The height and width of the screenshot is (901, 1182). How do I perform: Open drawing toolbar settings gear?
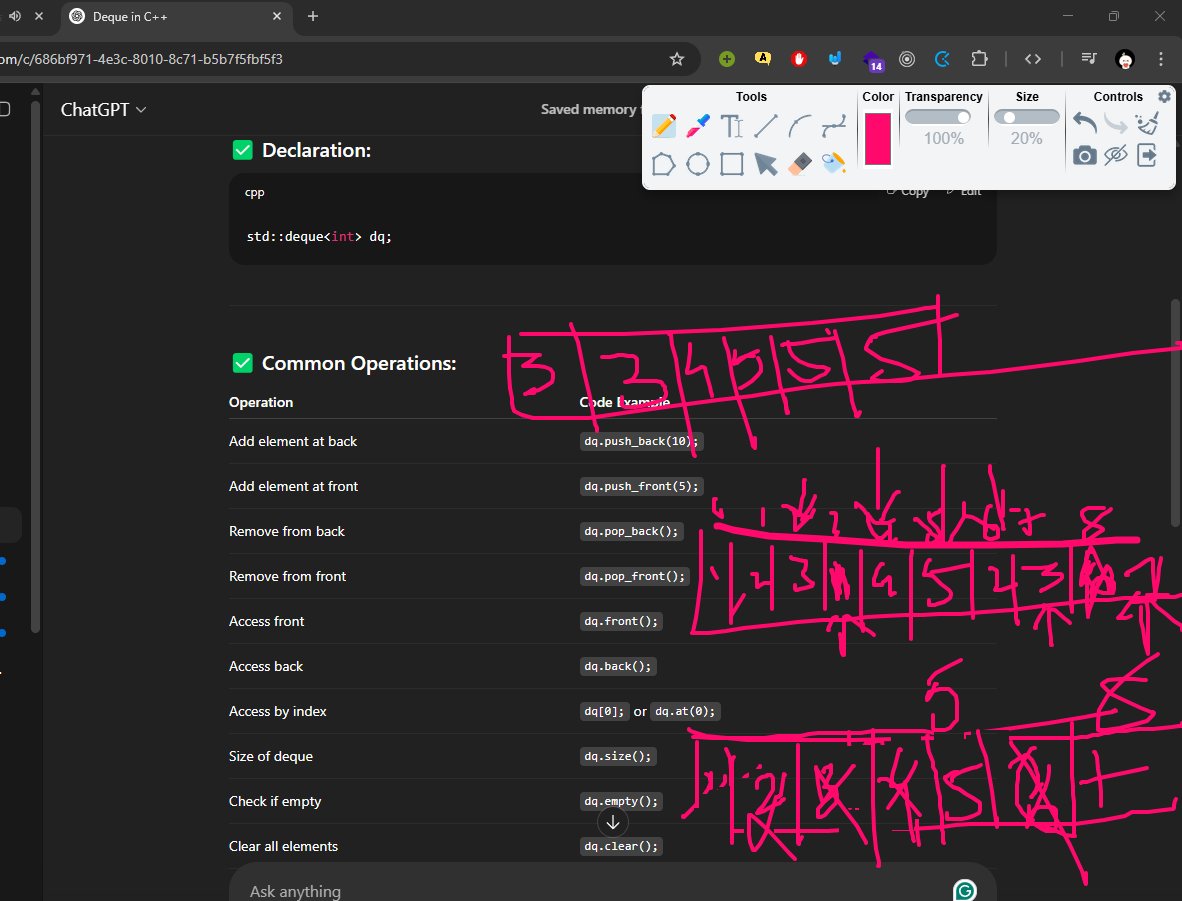coord(1165,97)
